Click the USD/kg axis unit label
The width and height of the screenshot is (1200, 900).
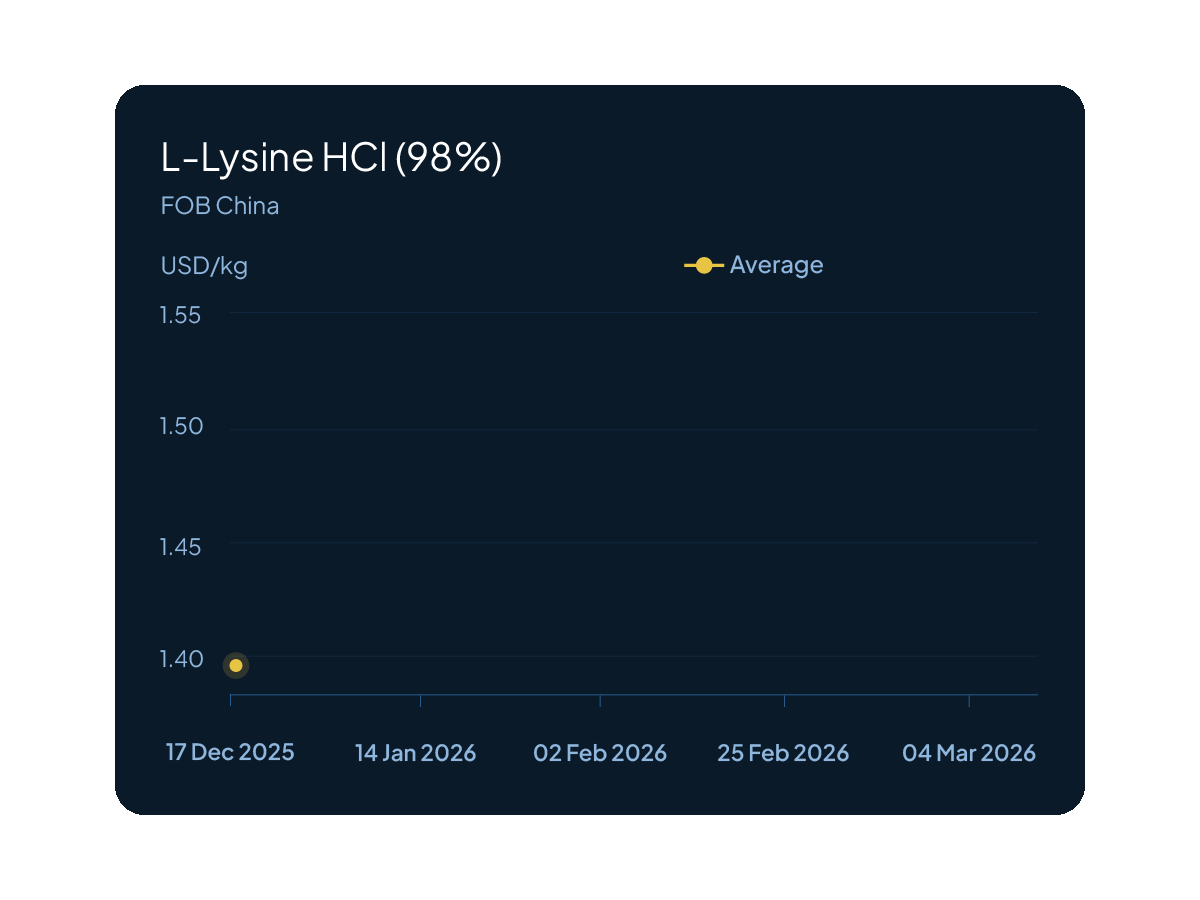coord(204,266)
